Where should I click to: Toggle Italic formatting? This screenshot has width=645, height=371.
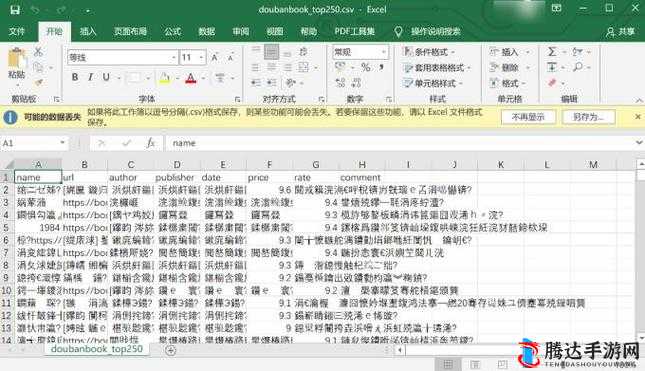pos(90,77)
